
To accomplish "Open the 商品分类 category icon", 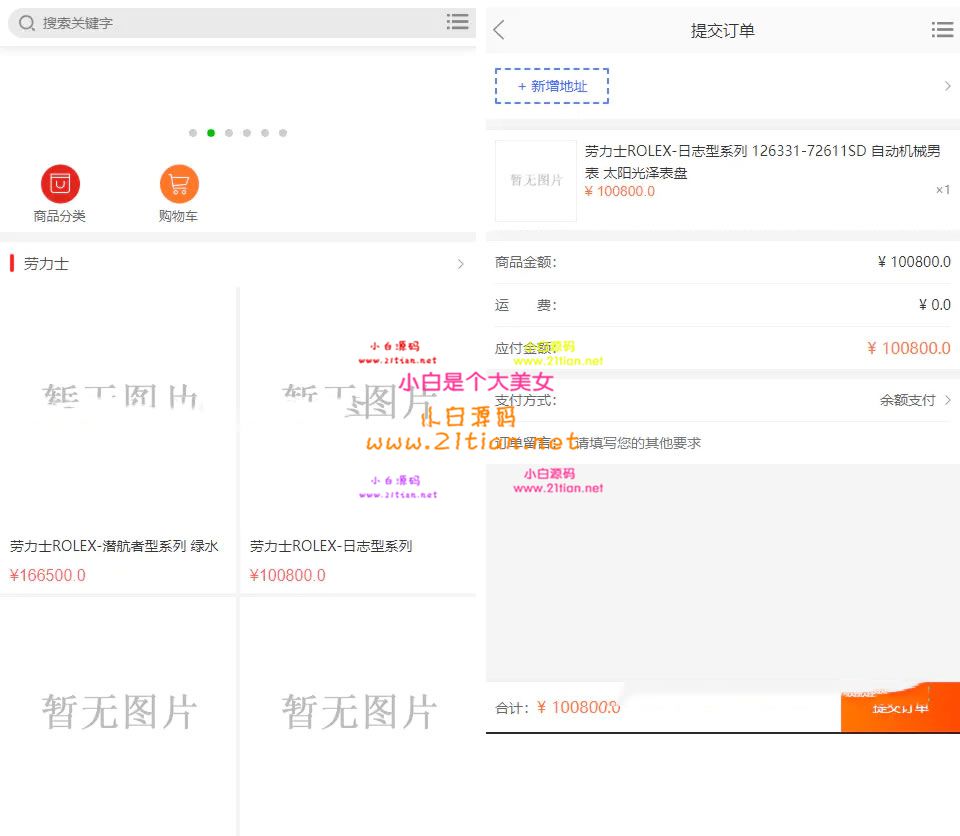I will [60, 183].
